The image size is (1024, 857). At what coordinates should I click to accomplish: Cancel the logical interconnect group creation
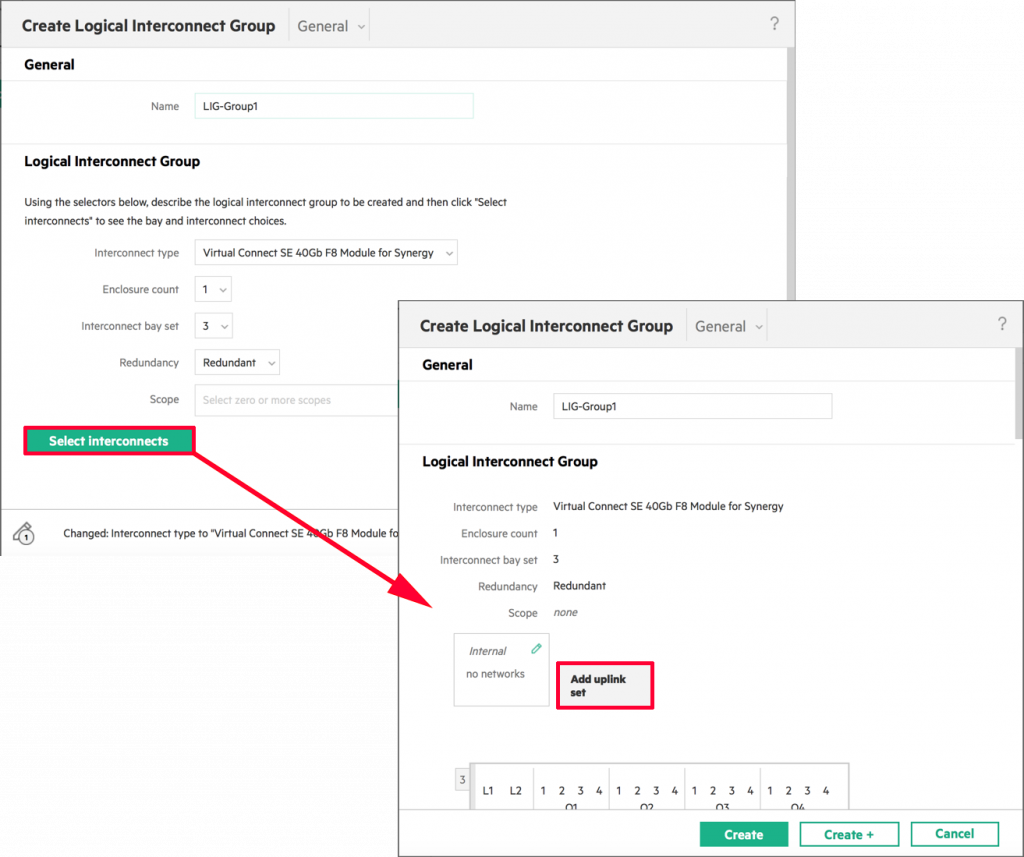[x=954, y=833]
